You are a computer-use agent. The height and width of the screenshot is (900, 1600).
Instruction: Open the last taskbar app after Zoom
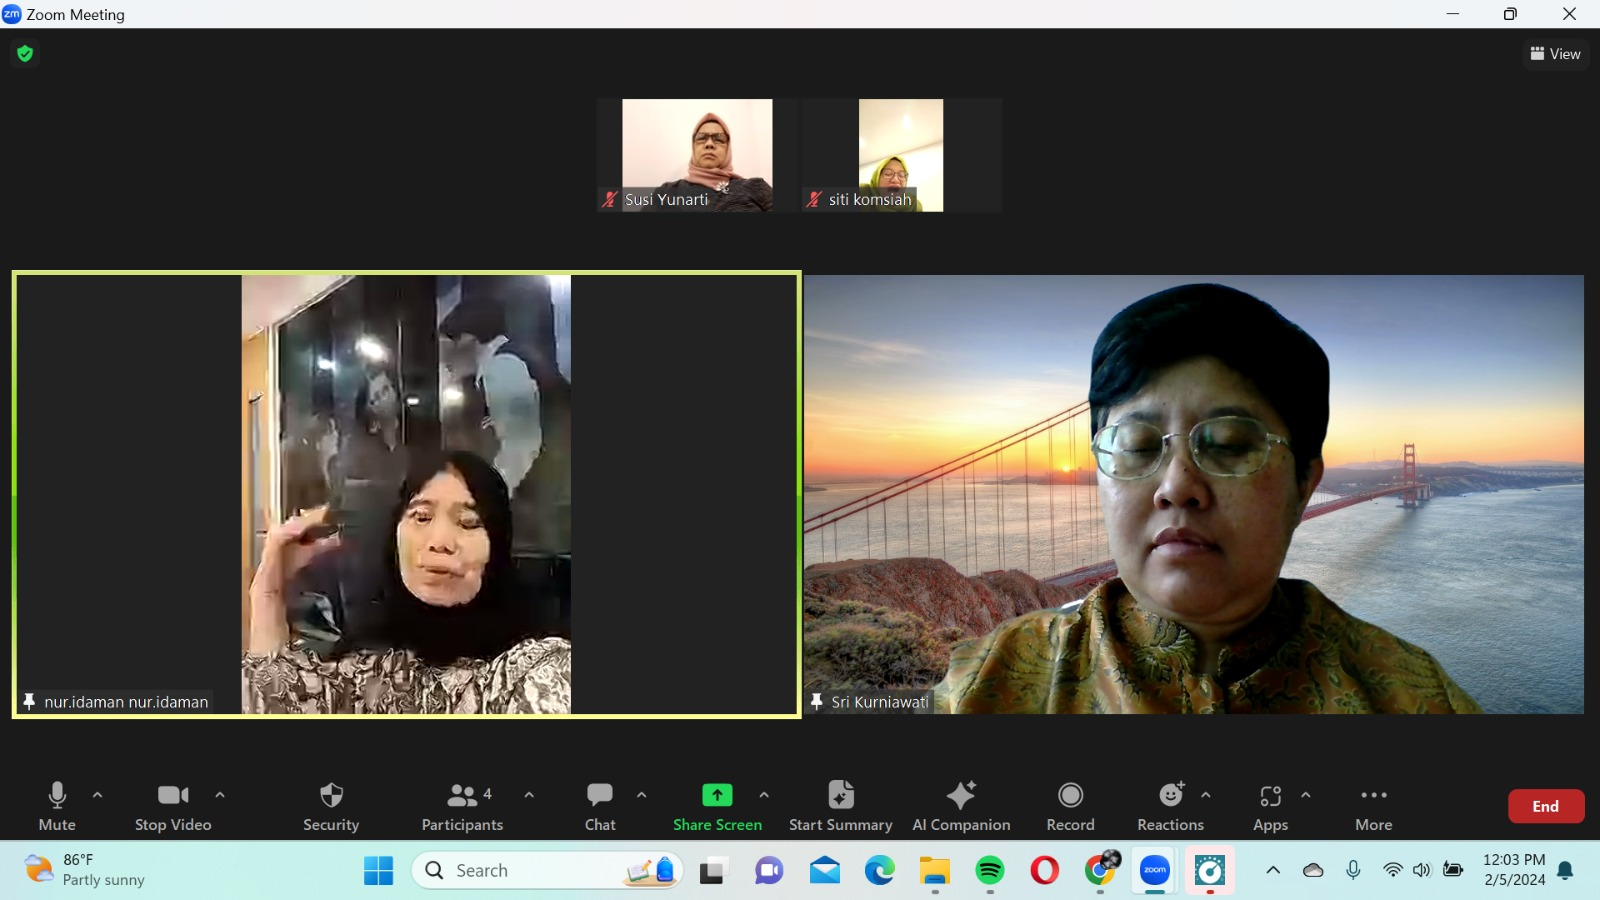click(x=1210, y=871)
